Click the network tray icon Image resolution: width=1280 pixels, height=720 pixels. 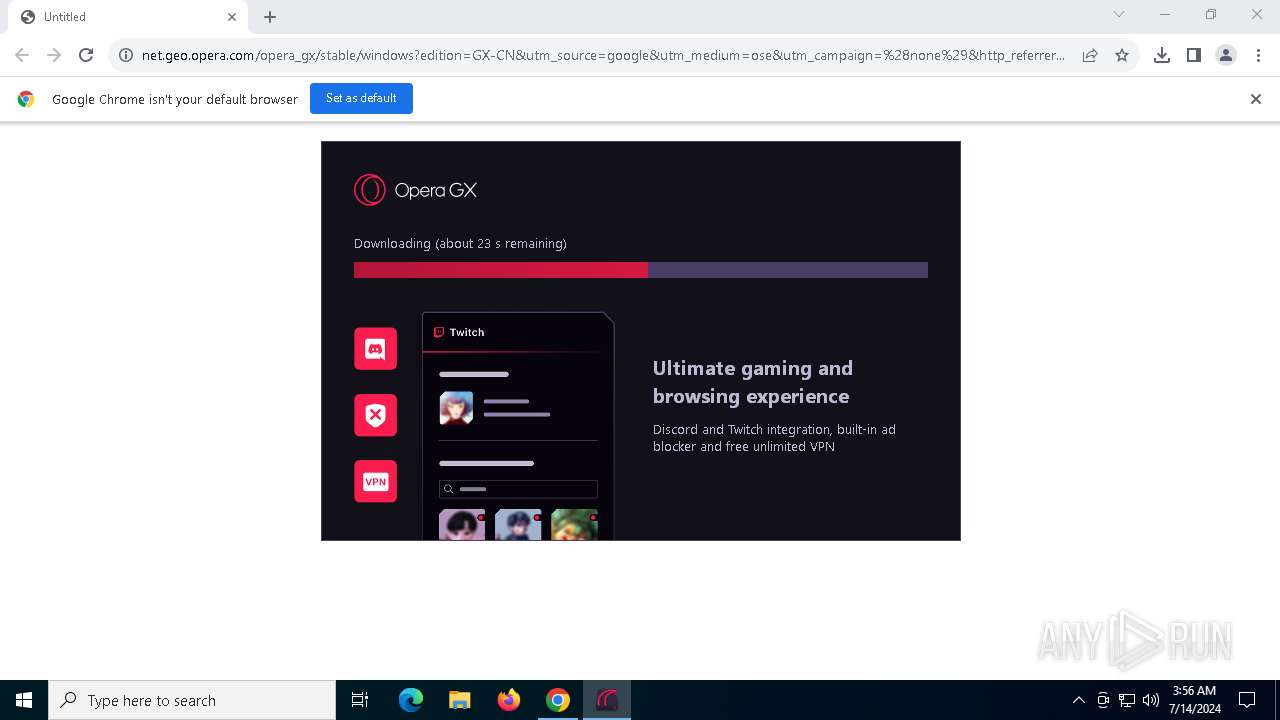[x=1127, y=700]
